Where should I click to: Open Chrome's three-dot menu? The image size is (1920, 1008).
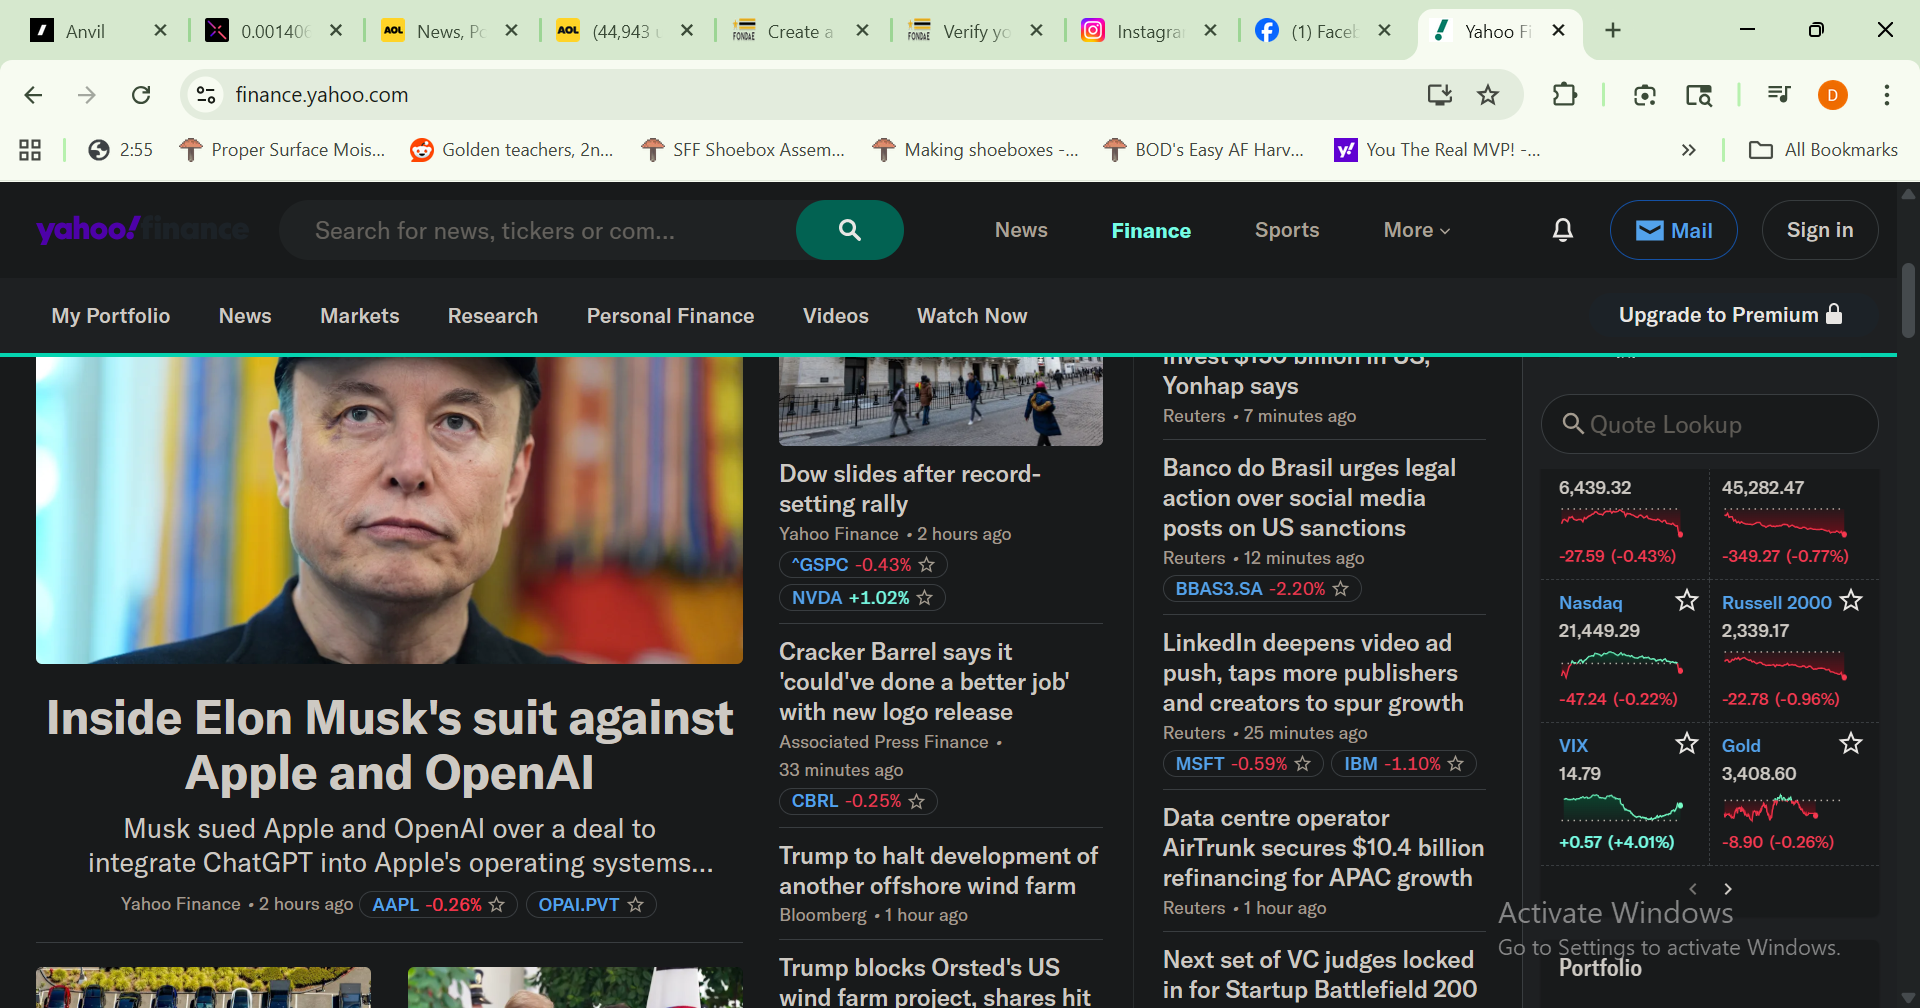pyautogui.click(x=1886, y=95)
